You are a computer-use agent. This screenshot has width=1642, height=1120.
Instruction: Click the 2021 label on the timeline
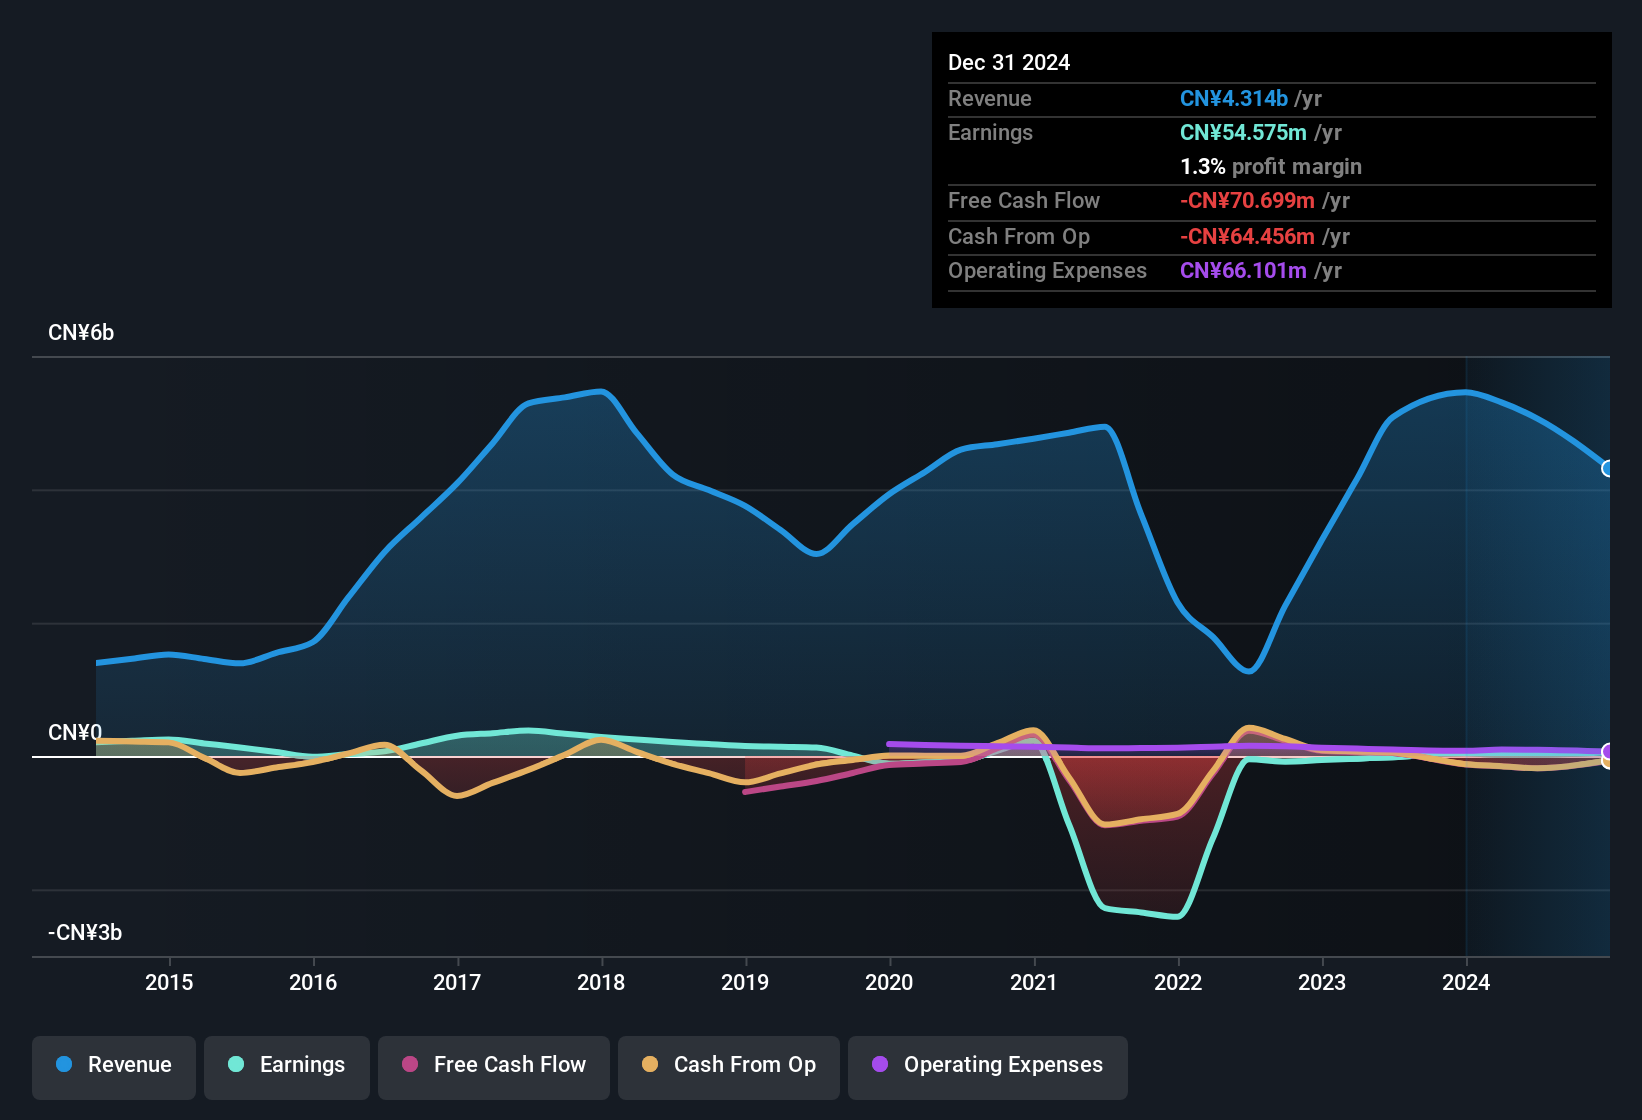[x=1035, y=983]
